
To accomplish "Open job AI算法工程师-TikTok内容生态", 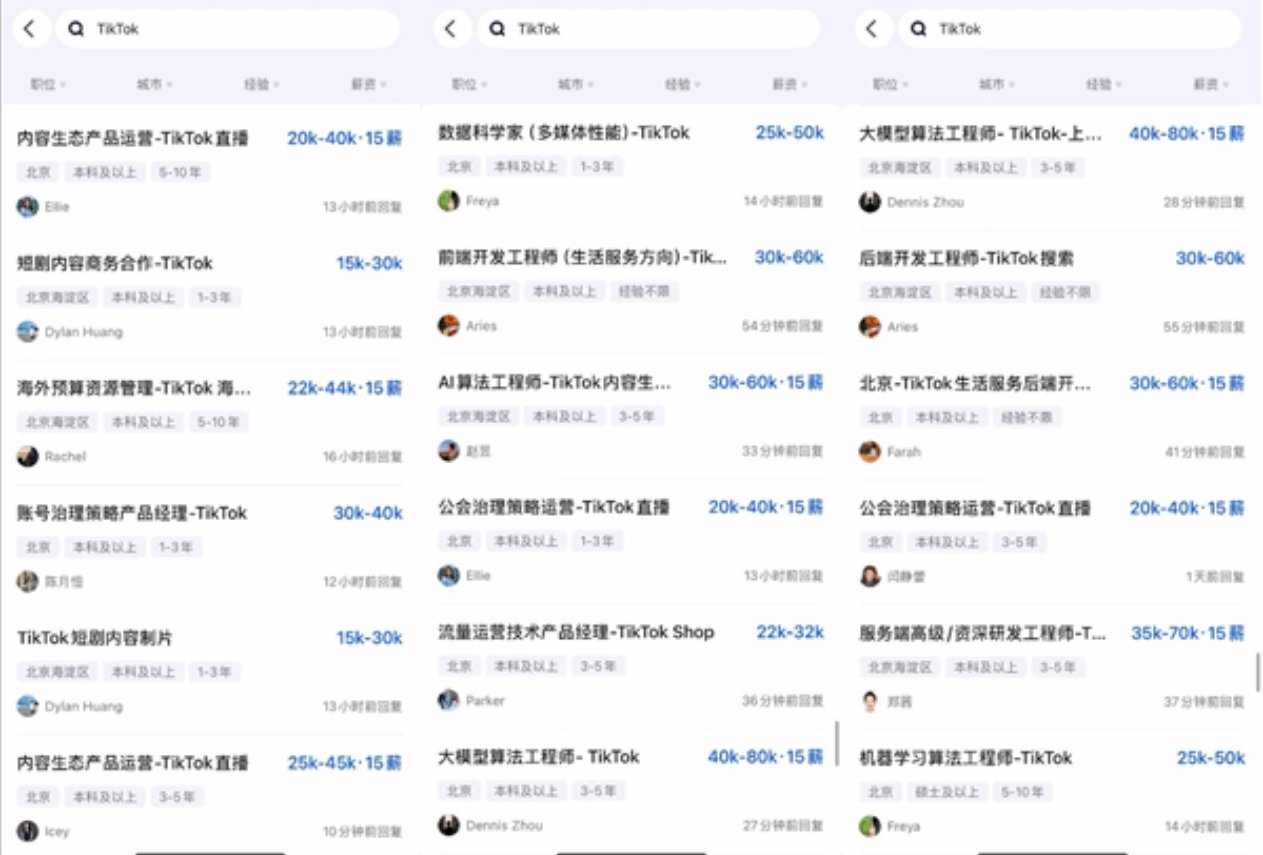I will [555, 383].
